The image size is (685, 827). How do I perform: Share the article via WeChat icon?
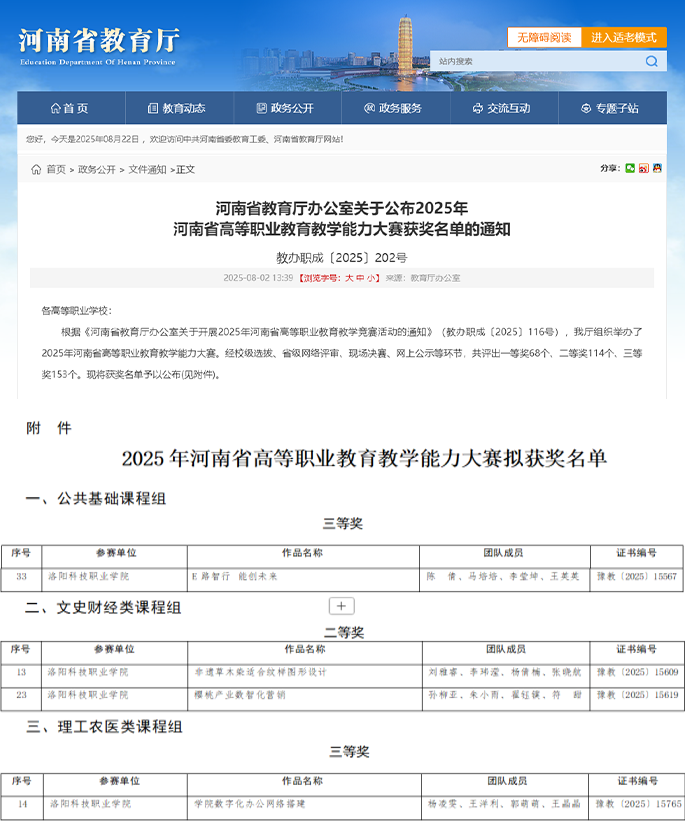coord(630,168)
